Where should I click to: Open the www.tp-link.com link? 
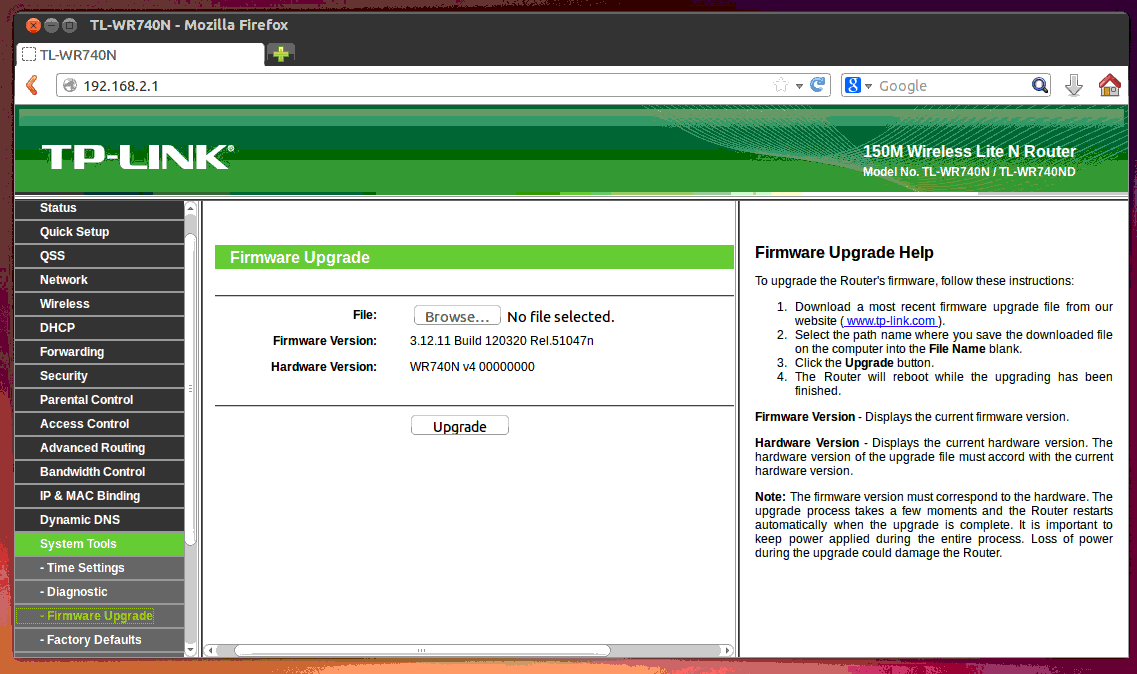click(890, 320)
